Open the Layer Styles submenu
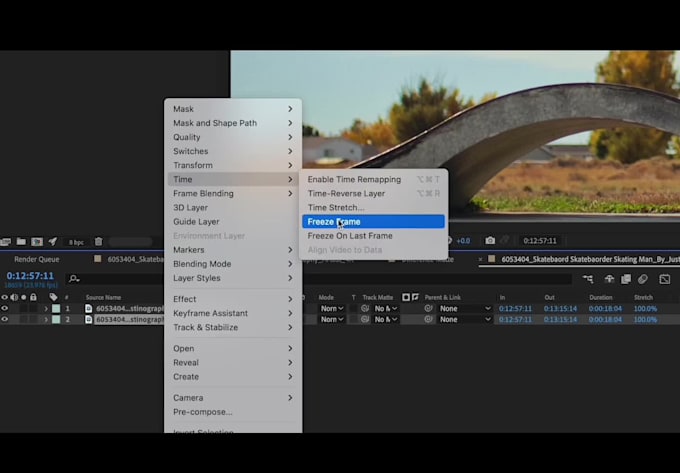 click(x=233, y=278)
